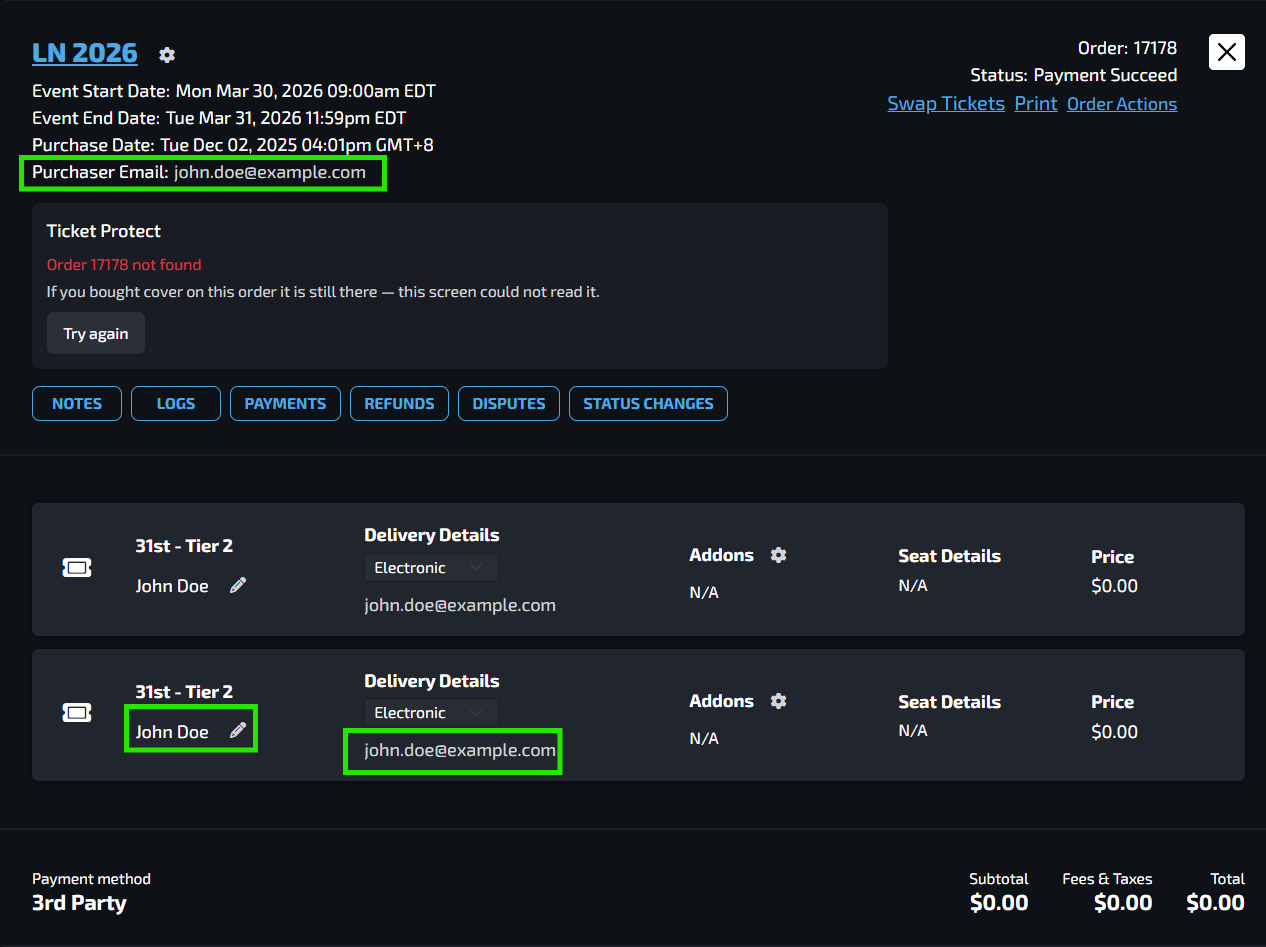Open the Order Actions menu
The height and width of the screenshot is (947, 1266).
click(1122, 104)
